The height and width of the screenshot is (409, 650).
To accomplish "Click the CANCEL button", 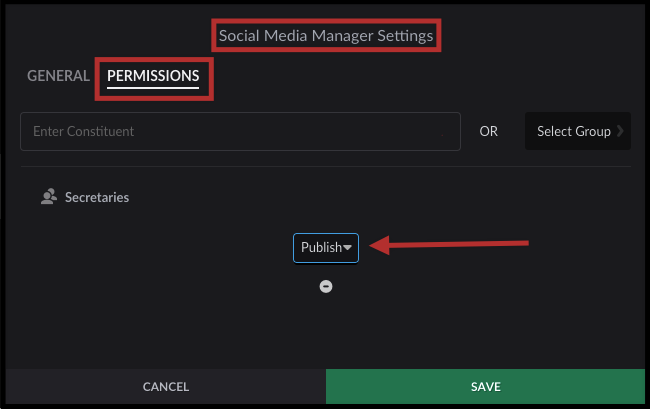I will pyautogui.click(x=166, y=387).
